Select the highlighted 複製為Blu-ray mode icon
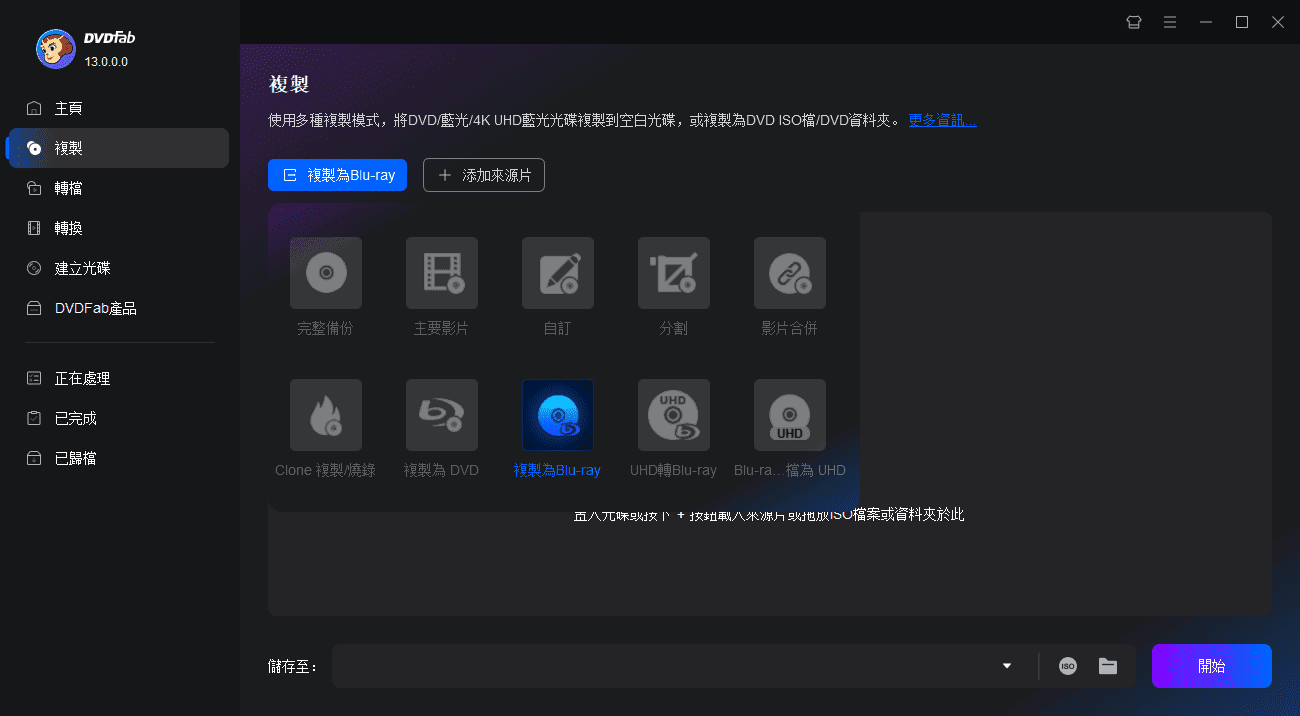 [558, 415]
